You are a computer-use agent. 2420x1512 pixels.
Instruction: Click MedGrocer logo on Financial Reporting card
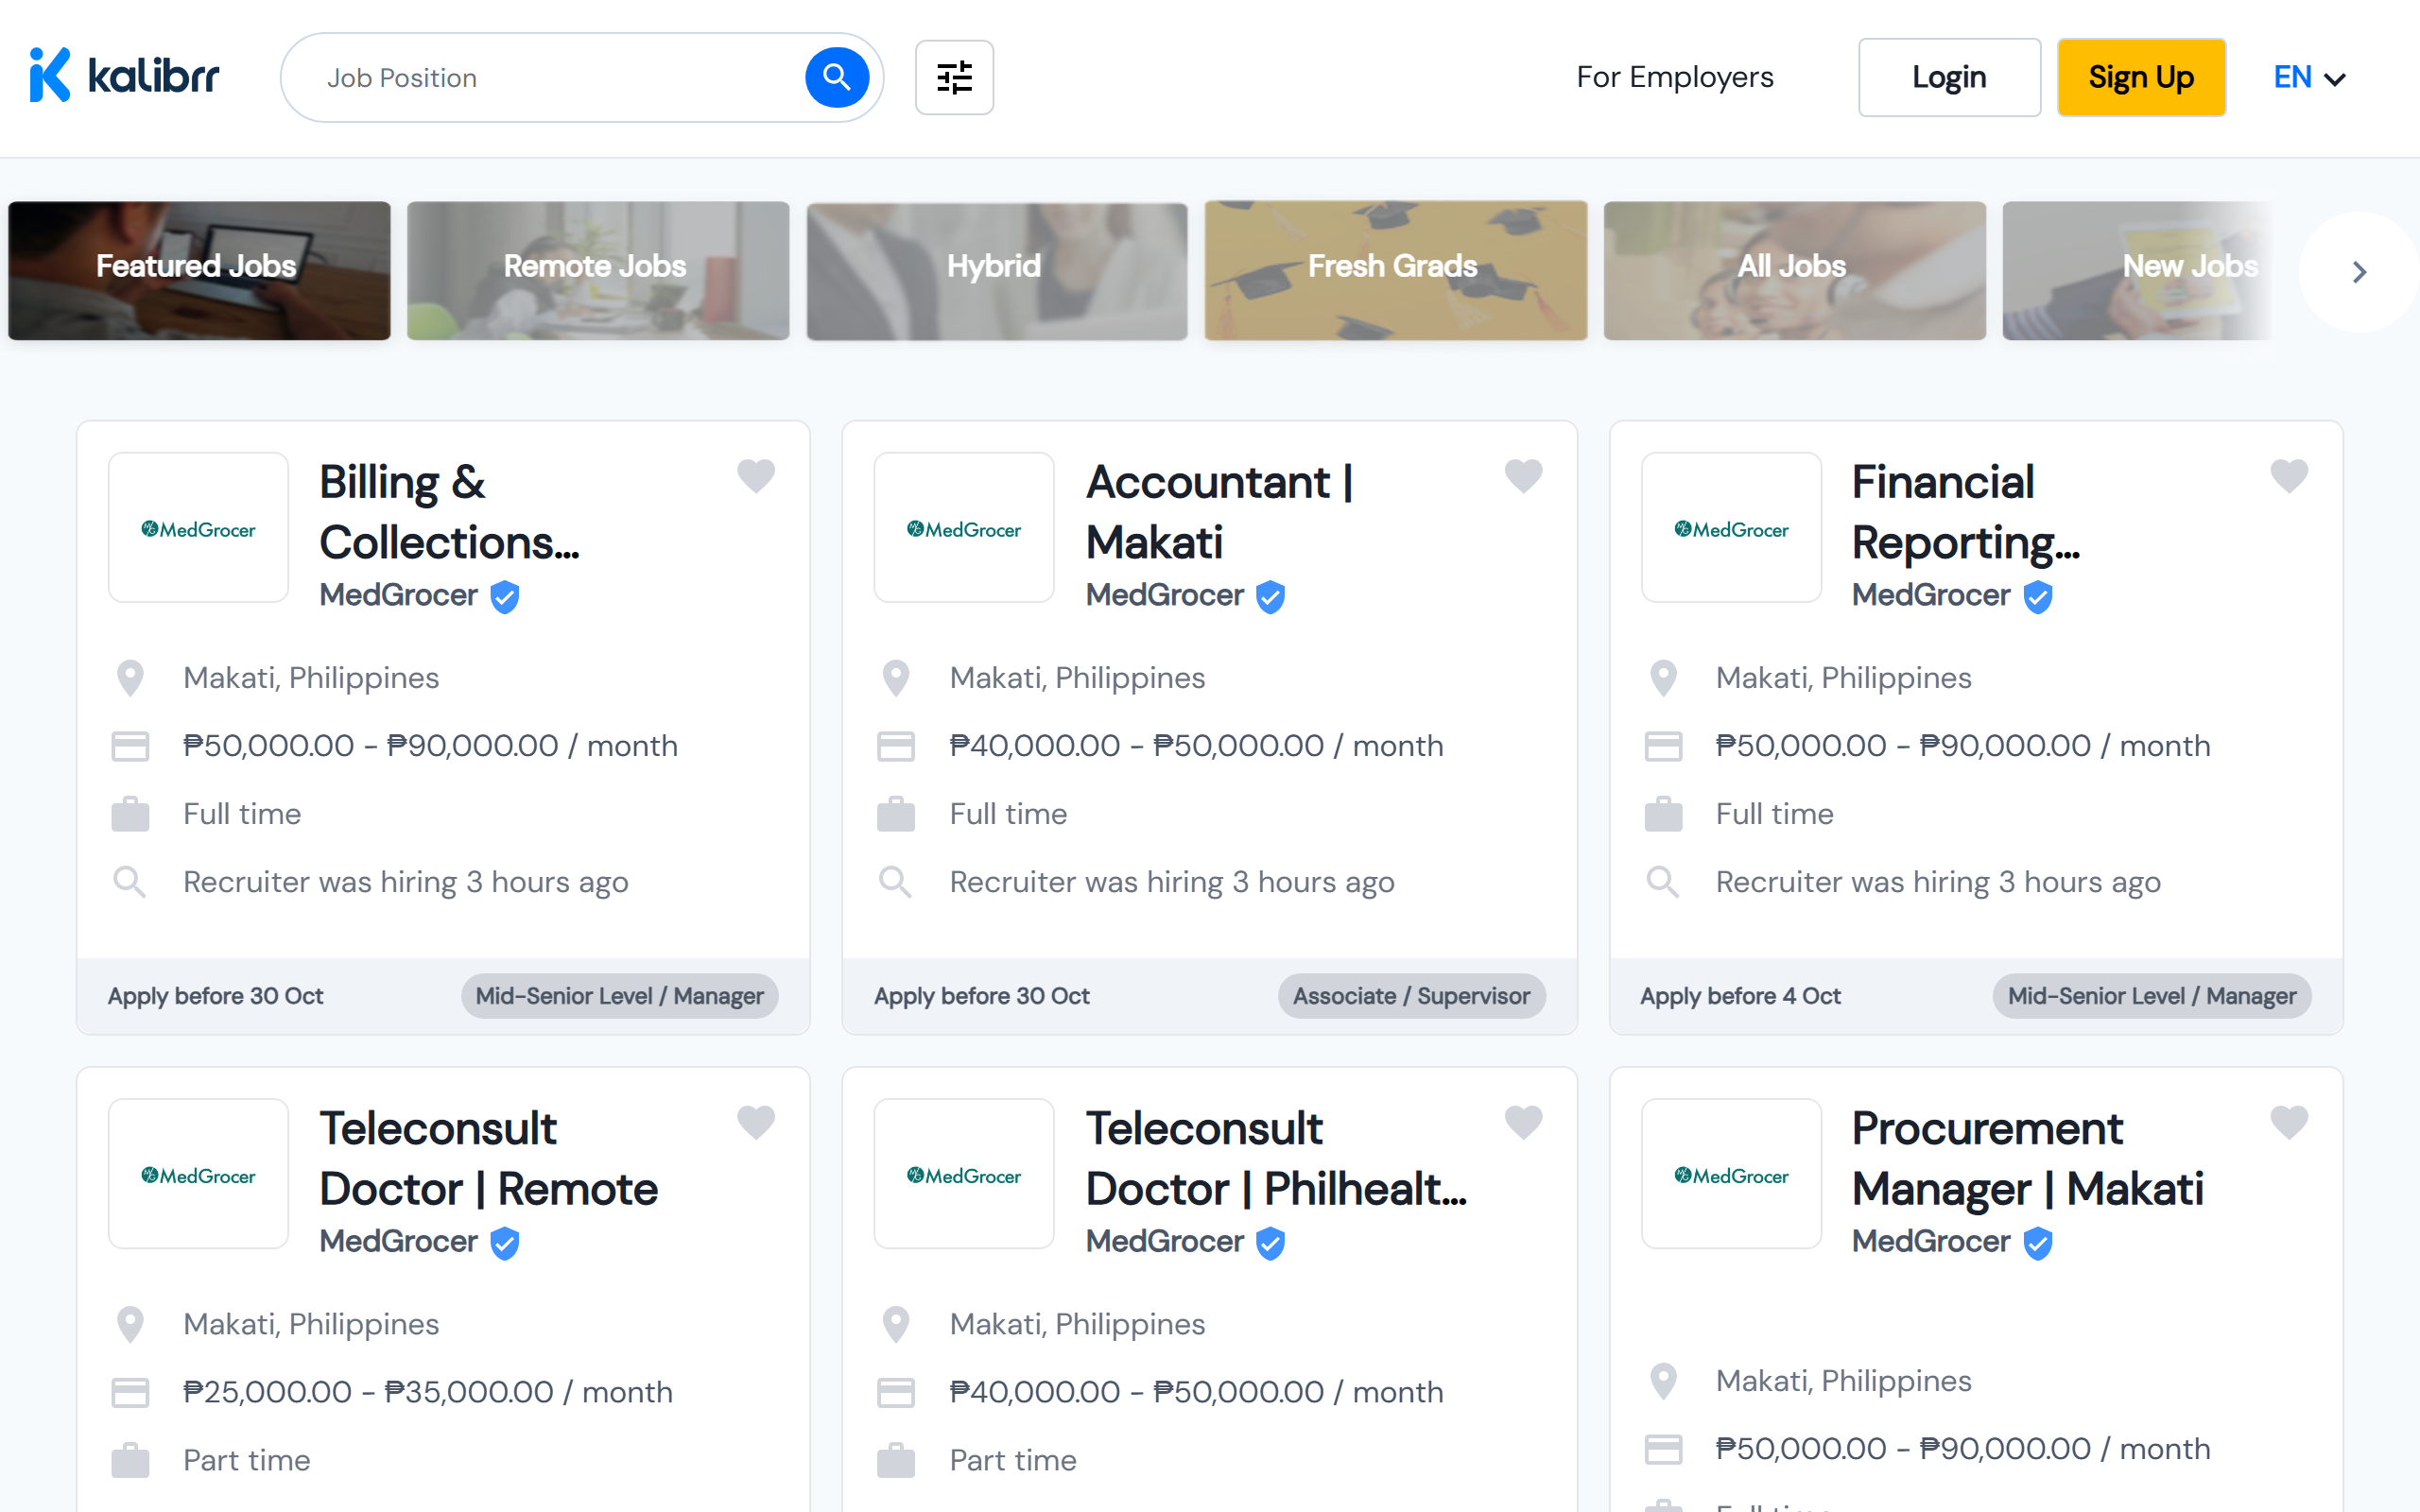point(1731,528)
